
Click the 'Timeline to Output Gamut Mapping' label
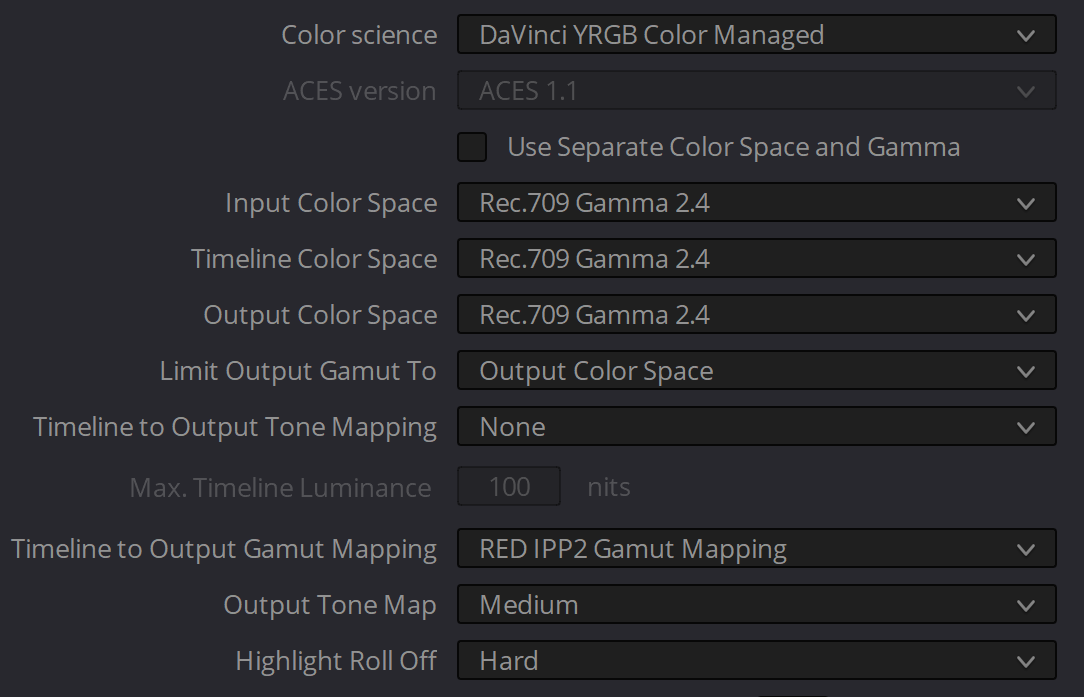click(x=224, y=549)
